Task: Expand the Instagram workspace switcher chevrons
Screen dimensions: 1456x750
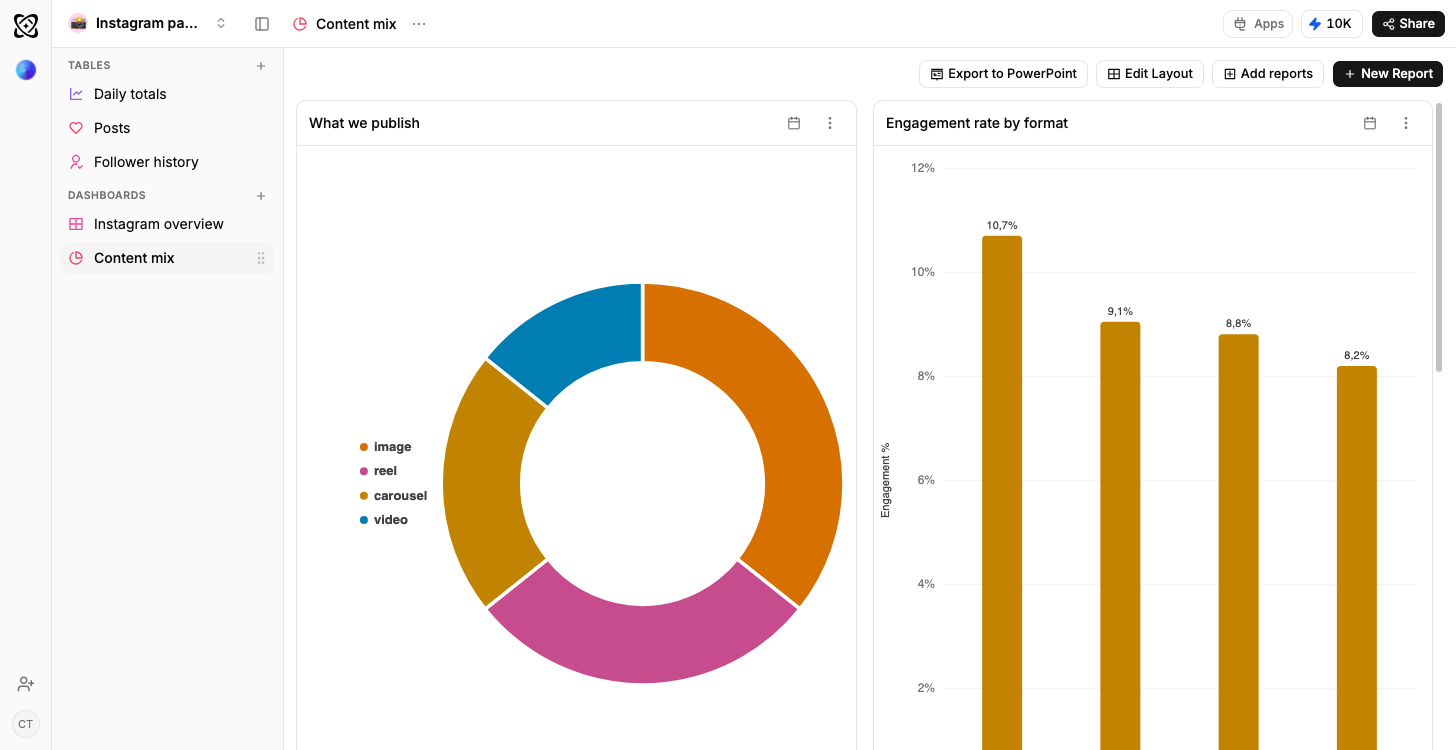Action: click(x=221, y=23)
